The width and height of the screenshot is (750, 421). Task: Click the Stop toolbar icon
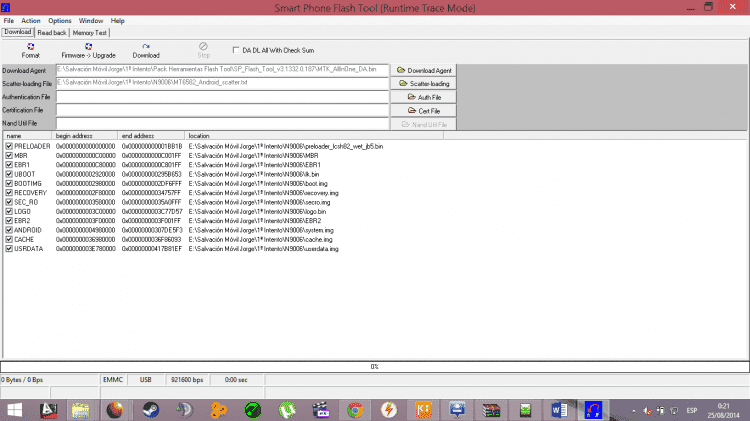tap(203, 50)
